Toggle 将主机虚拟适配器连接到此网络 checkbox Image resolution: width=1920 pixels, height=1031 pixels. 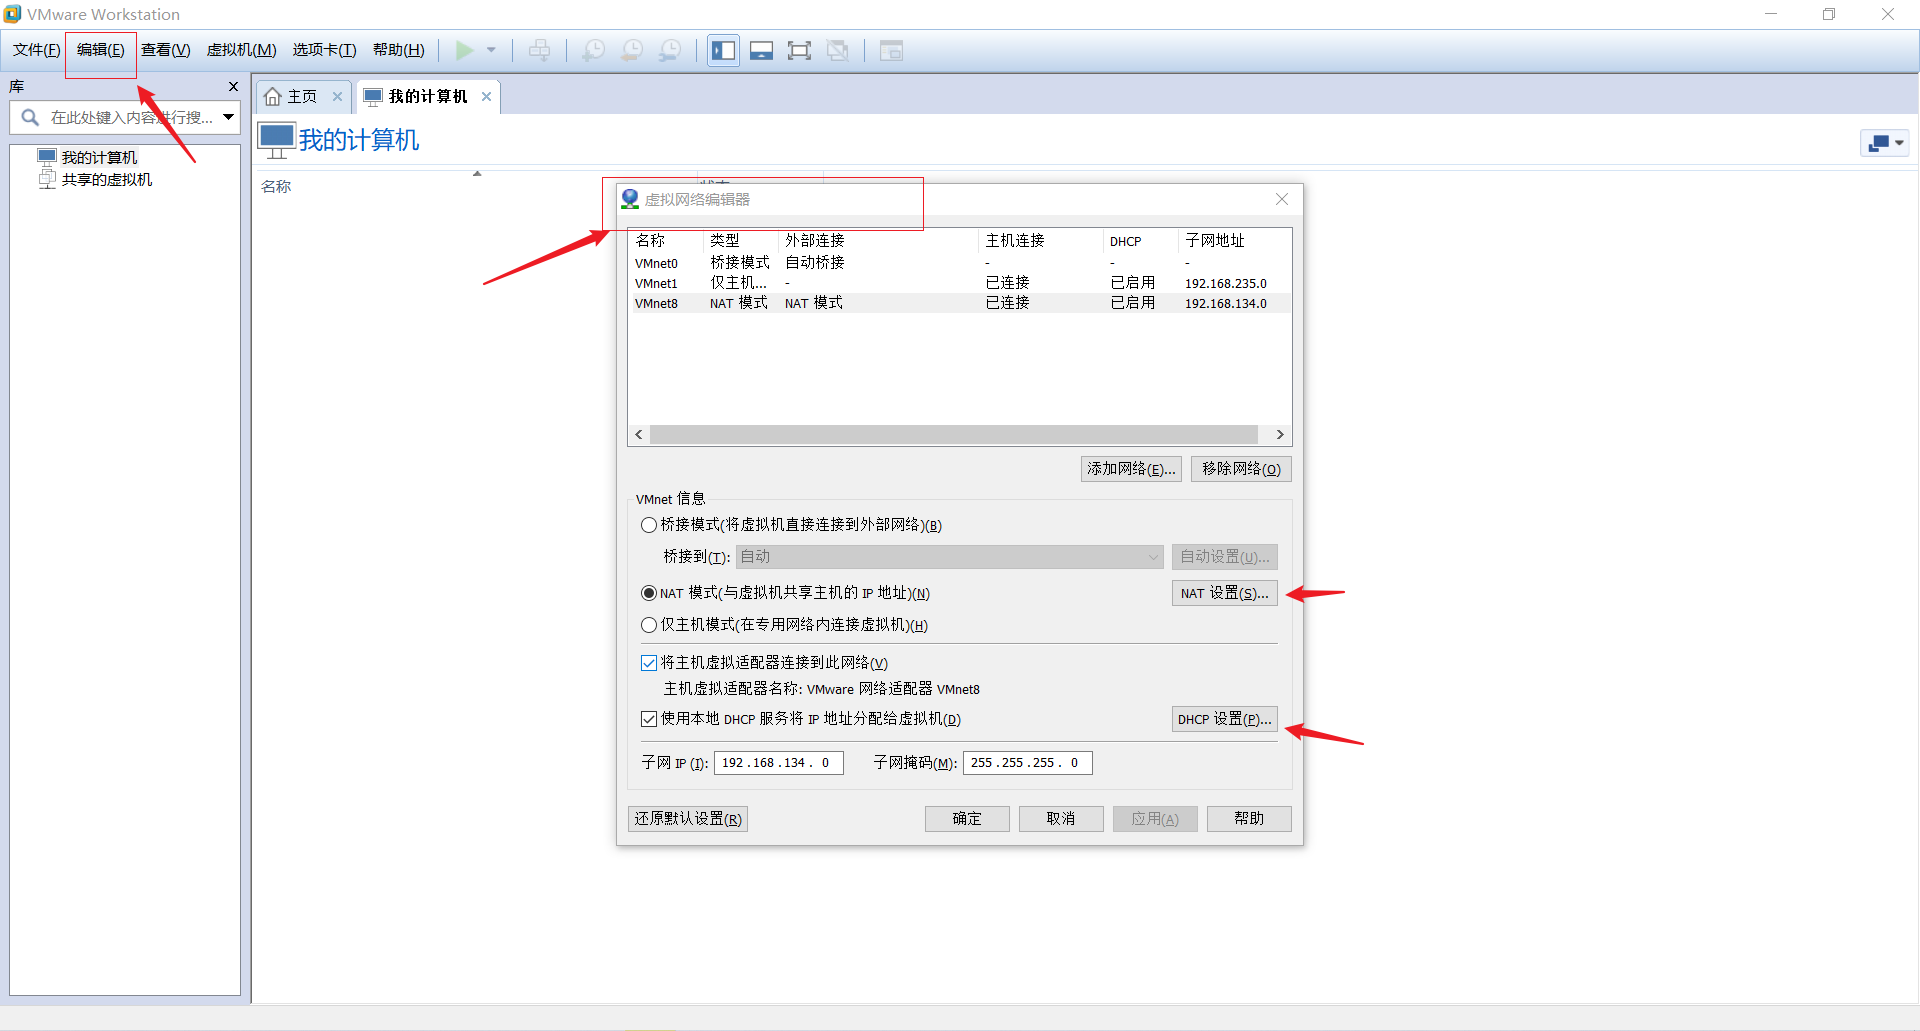pyautogui.click(x=649, y=663)
